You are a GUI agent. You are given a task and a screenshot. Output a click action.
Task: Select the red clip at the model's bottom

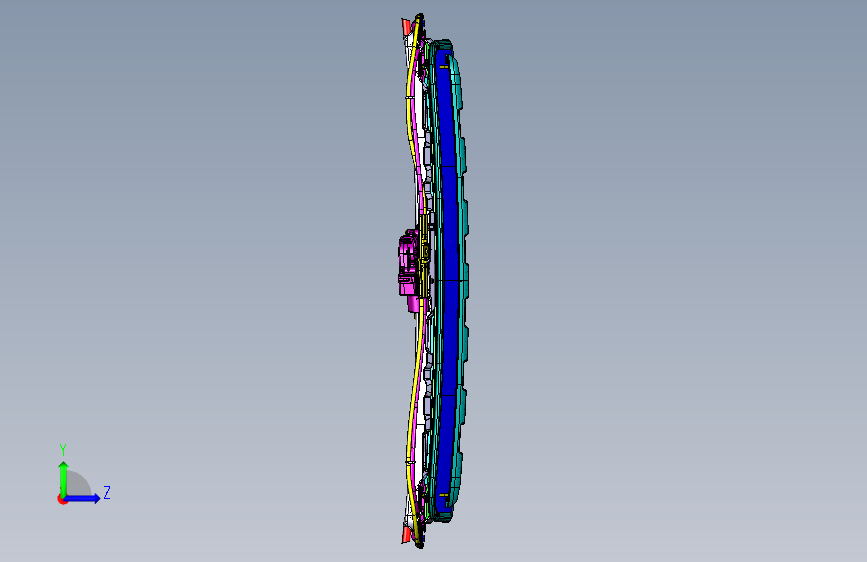point(407,534)
